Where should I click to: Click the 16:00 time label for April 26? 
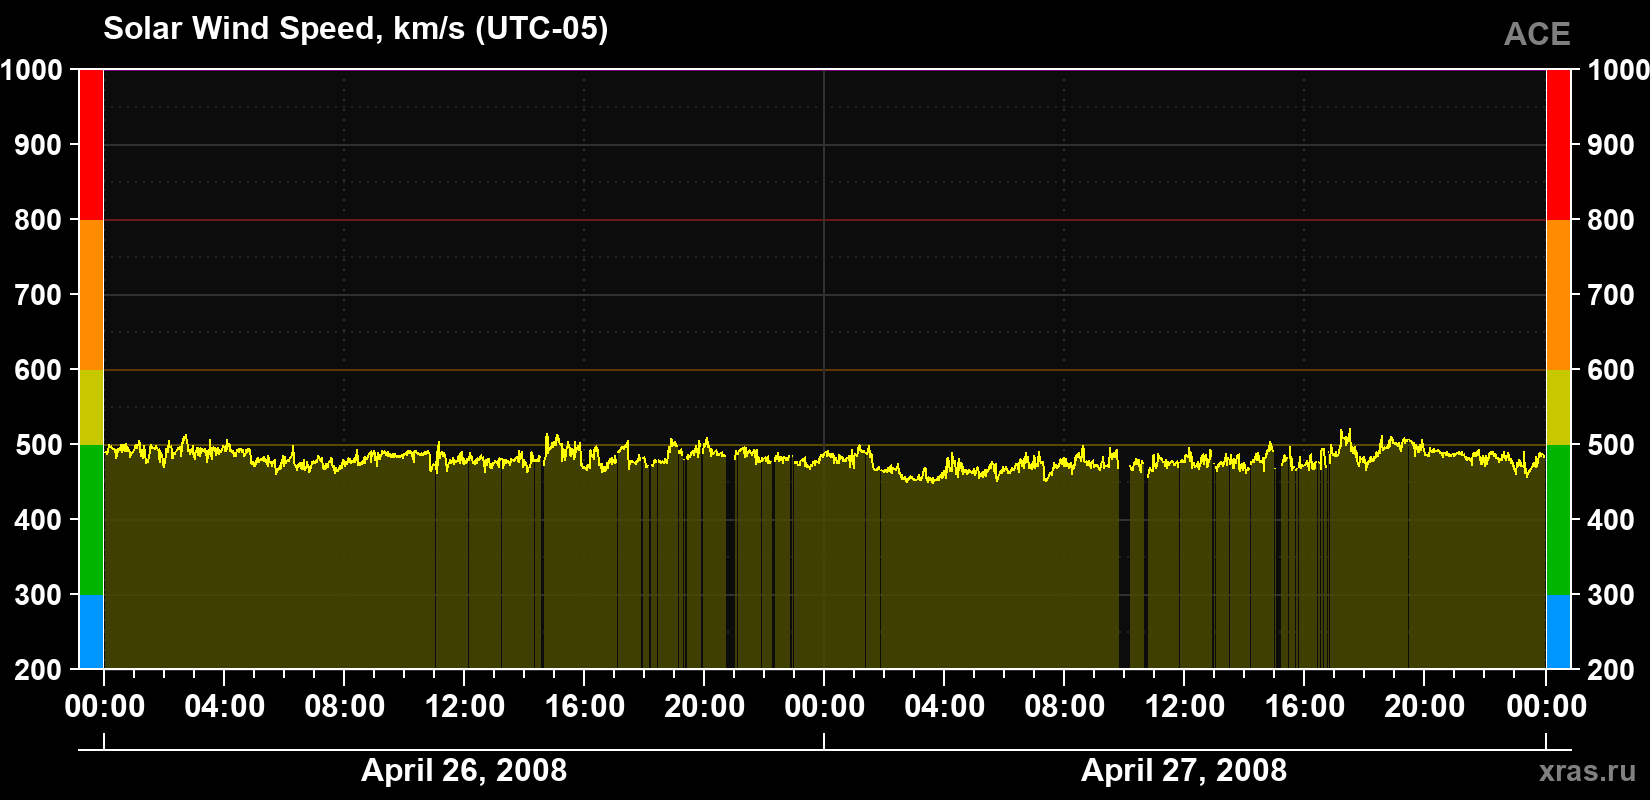click(584, 707)
